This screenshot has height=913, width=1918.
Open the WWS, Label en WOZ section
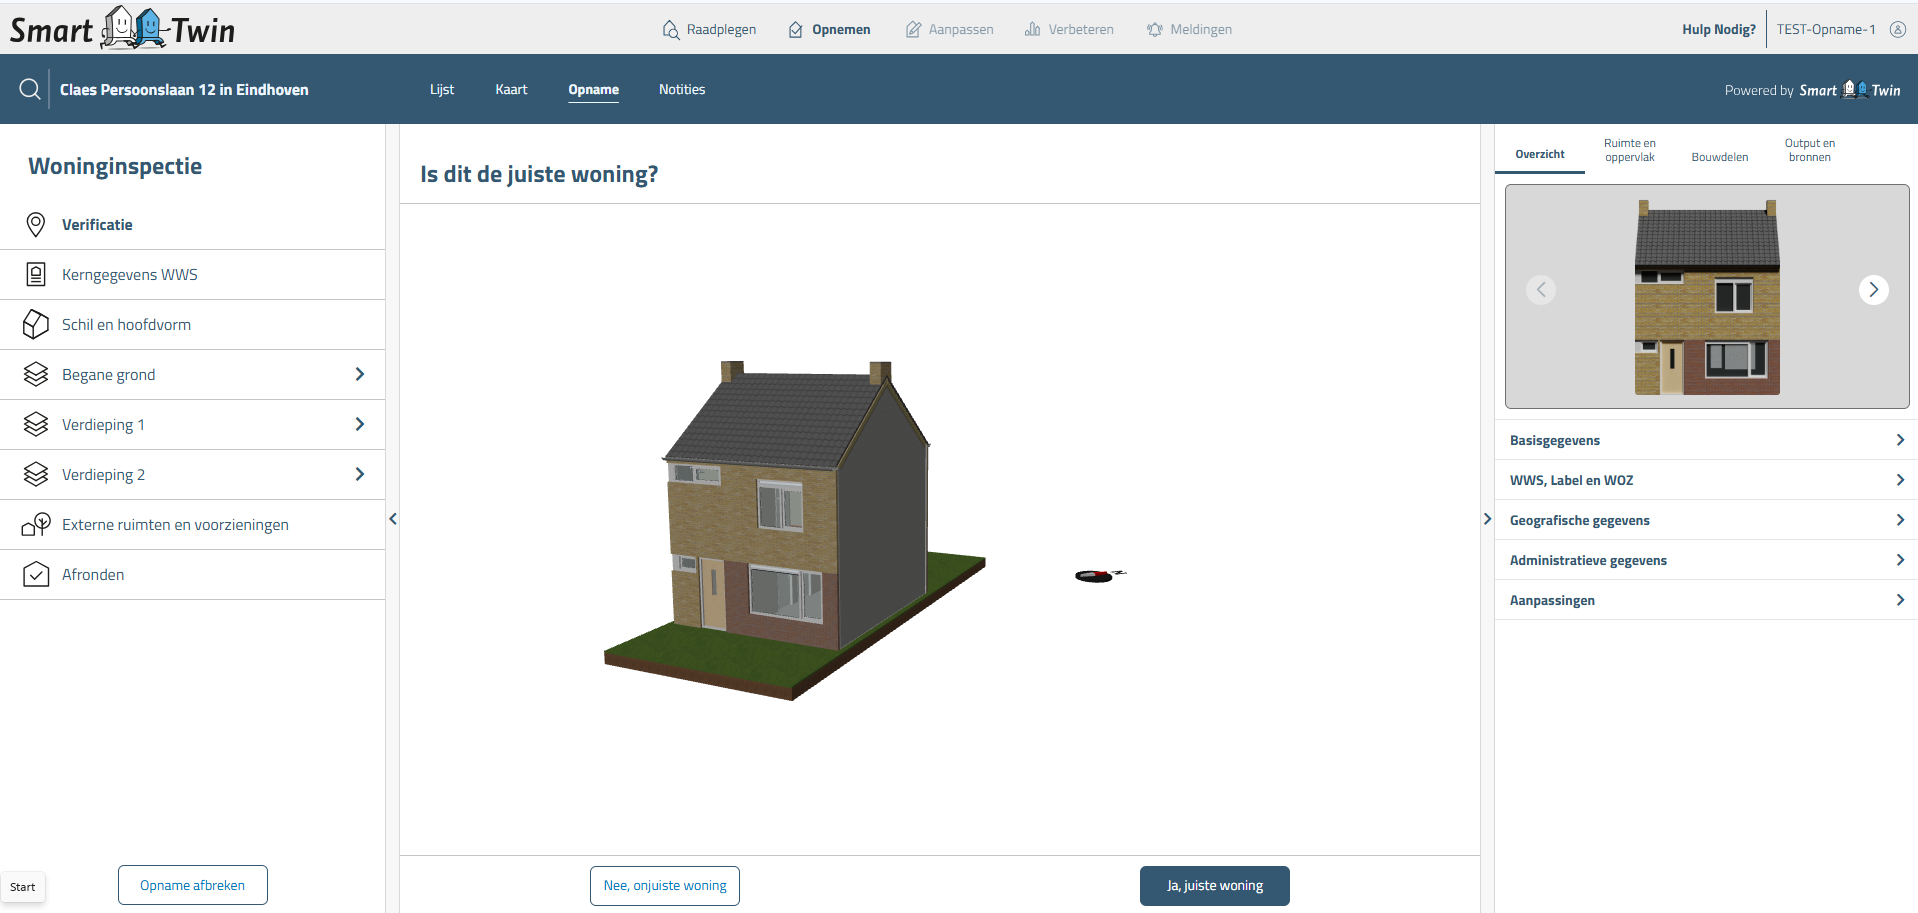[1899, 480]
